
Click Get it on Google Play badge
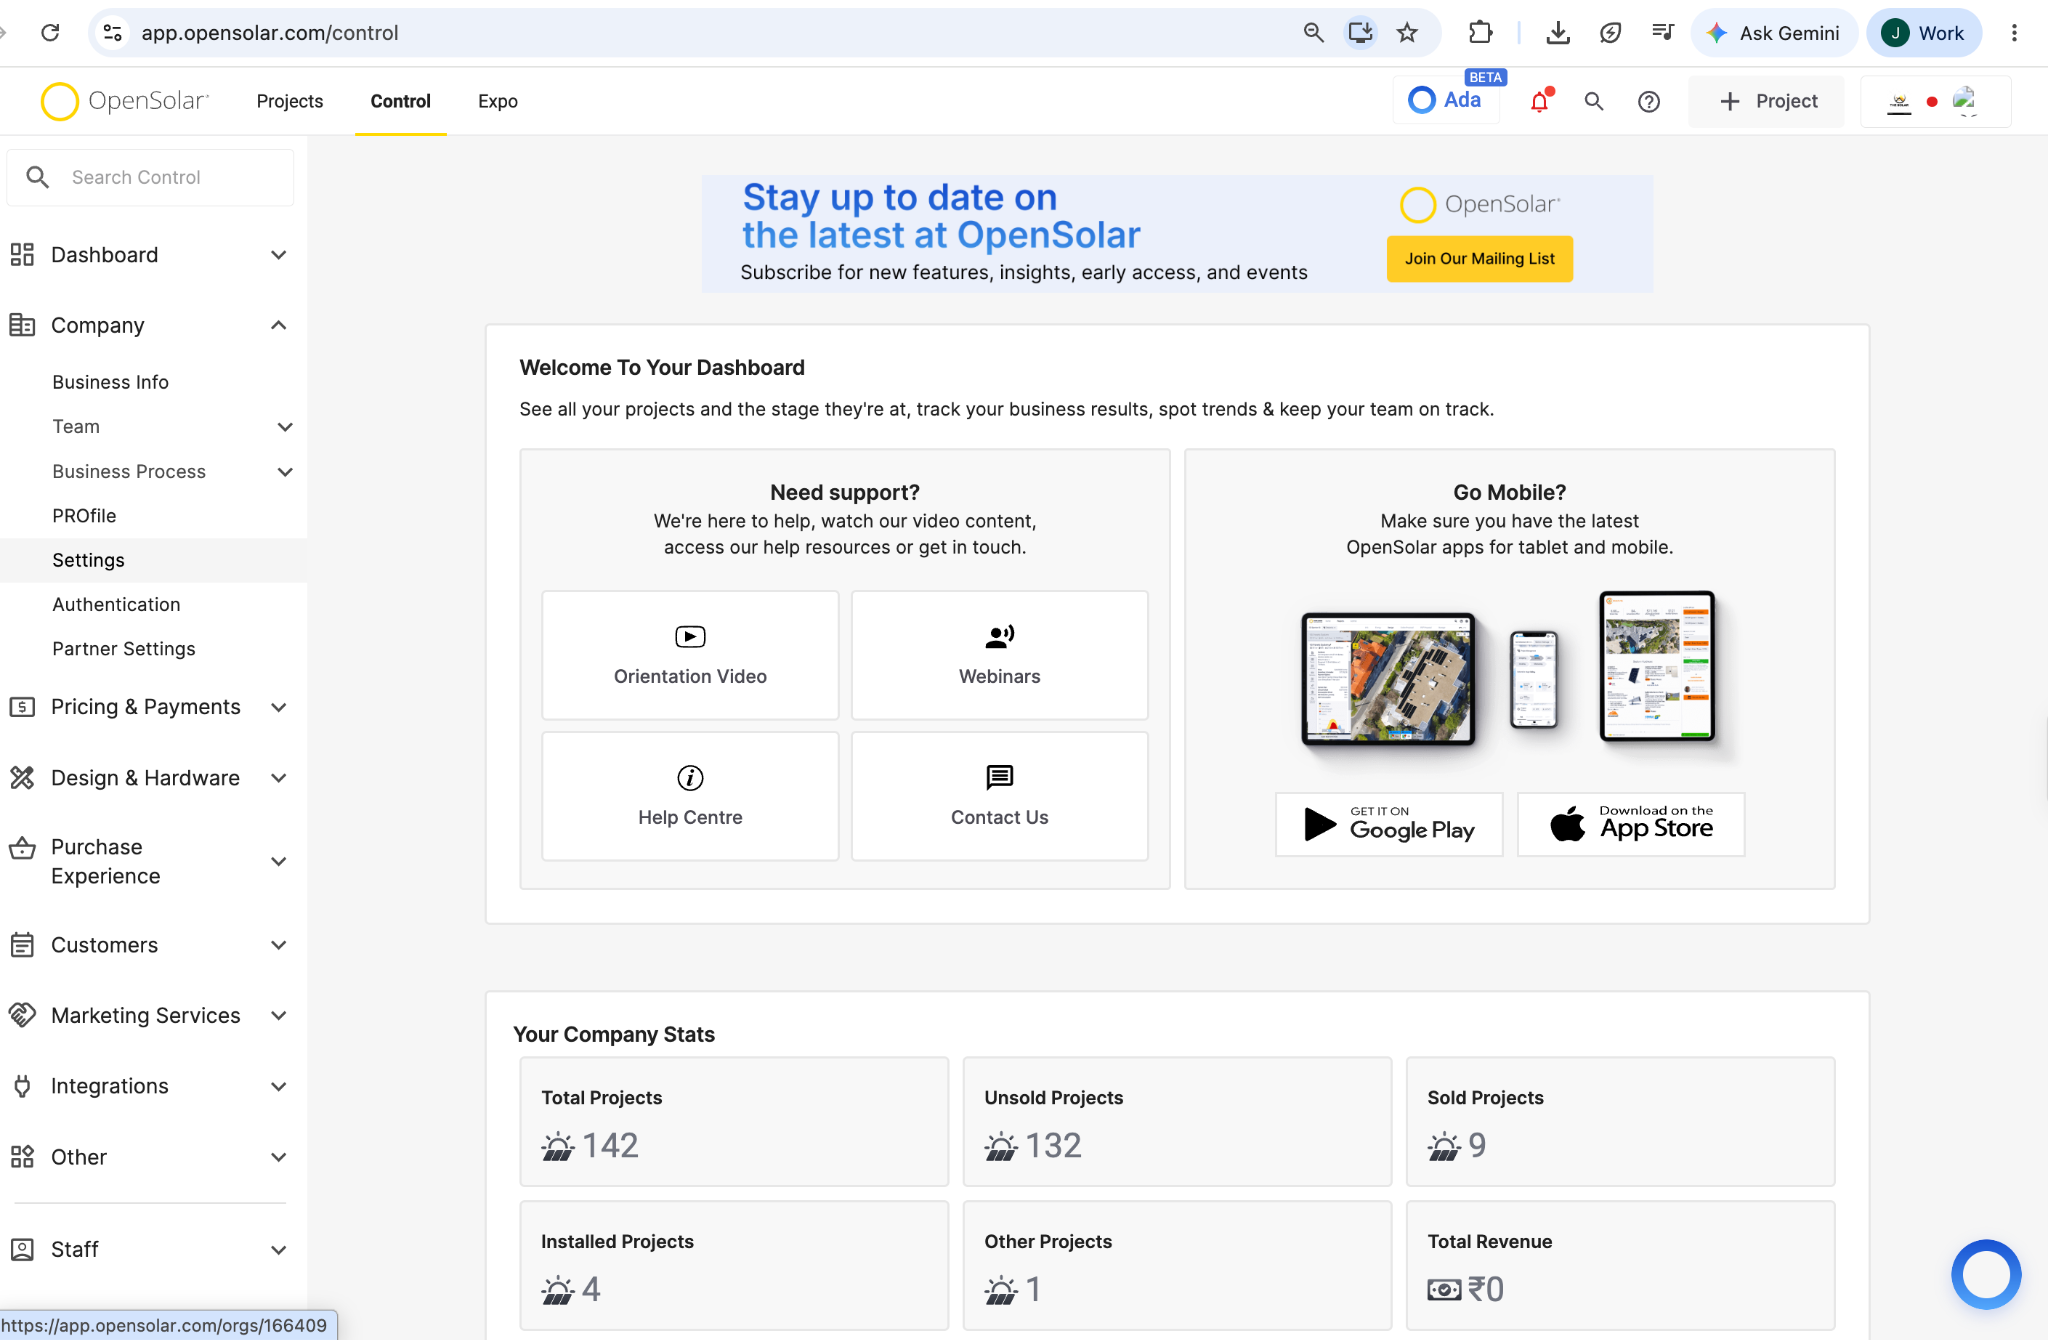point(1389,824)
